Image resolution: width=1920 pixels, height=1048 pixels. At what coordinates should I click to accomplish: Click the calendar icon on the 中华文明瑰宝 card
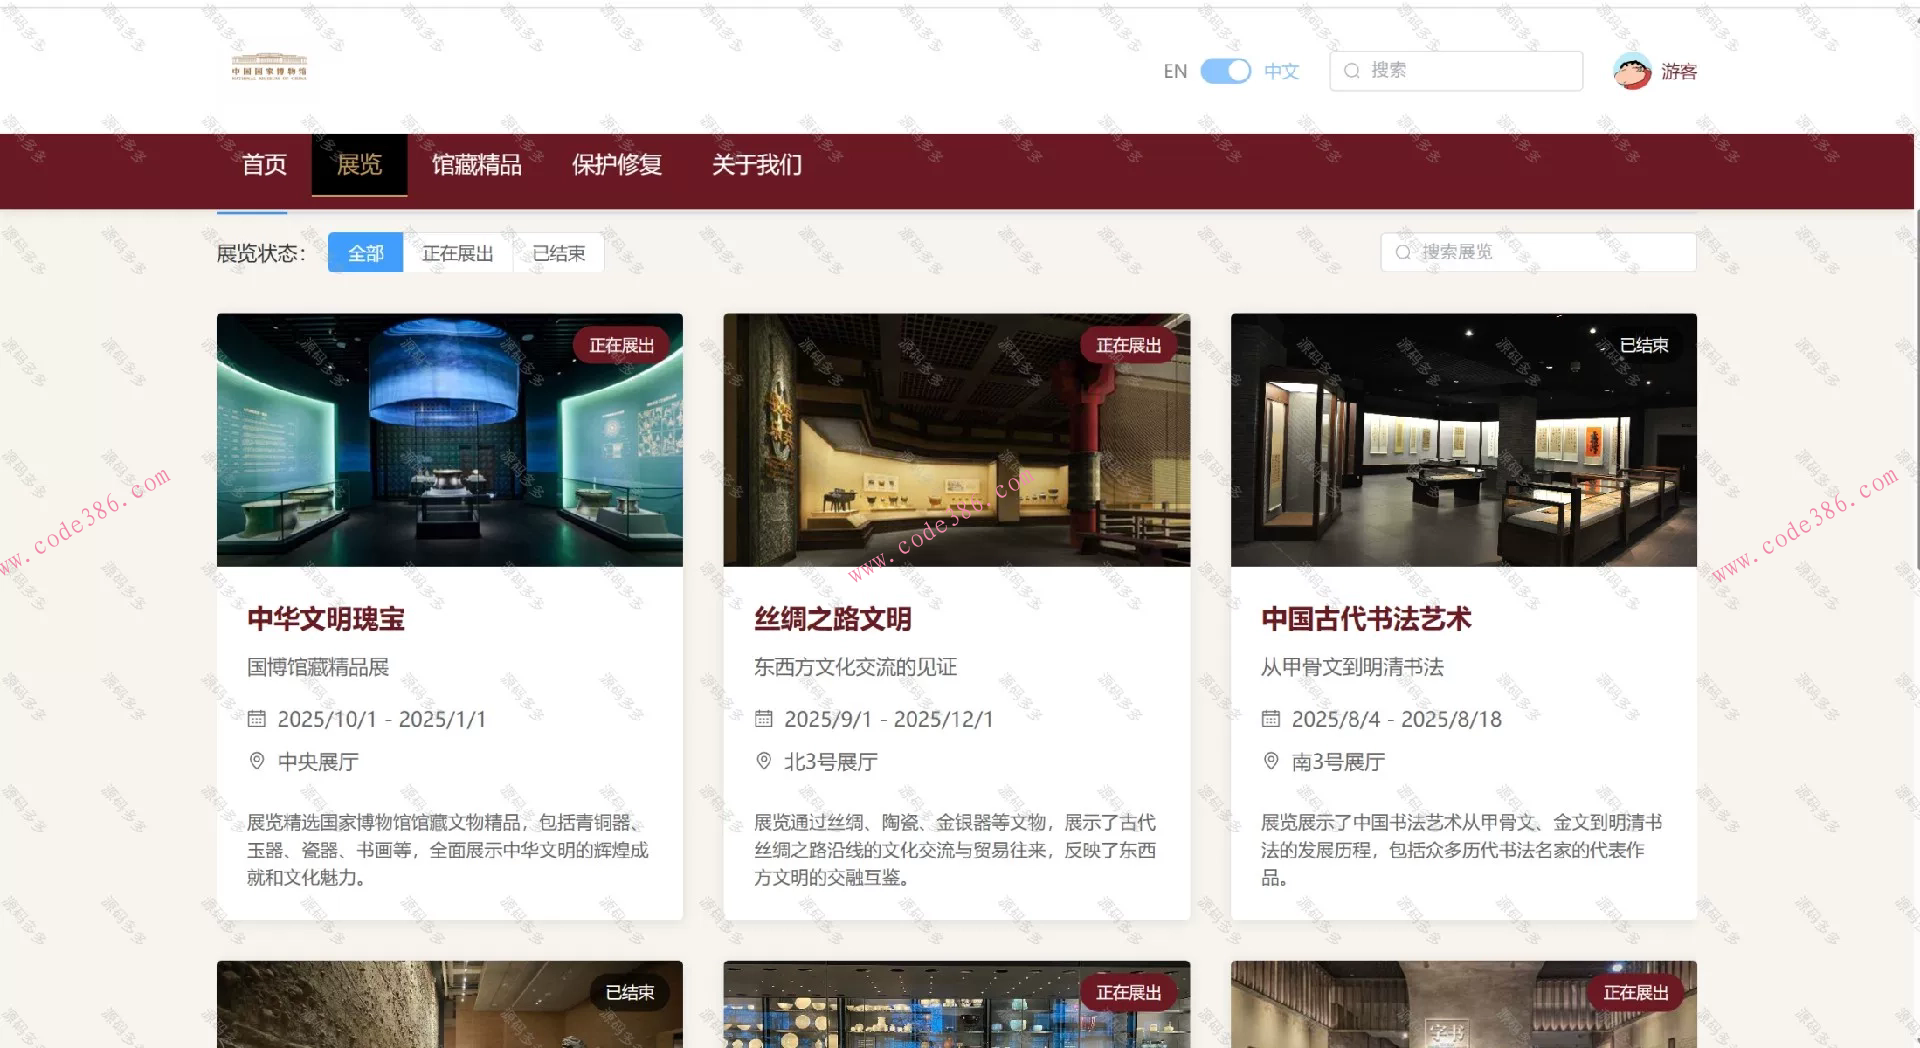256,718
